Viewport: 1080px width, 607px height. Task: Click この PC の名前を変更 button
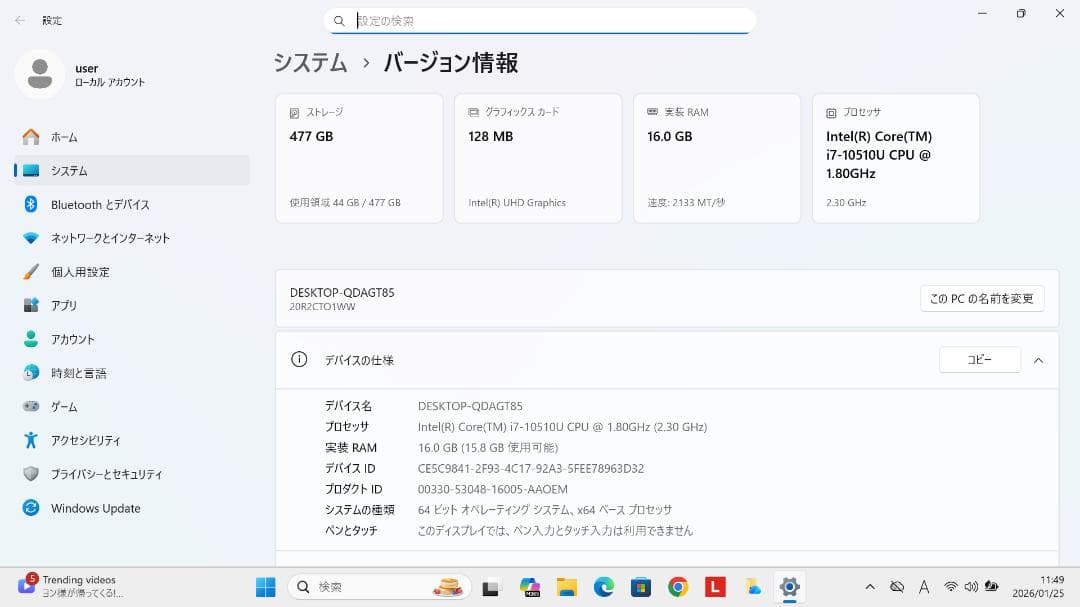coord(982,298)
